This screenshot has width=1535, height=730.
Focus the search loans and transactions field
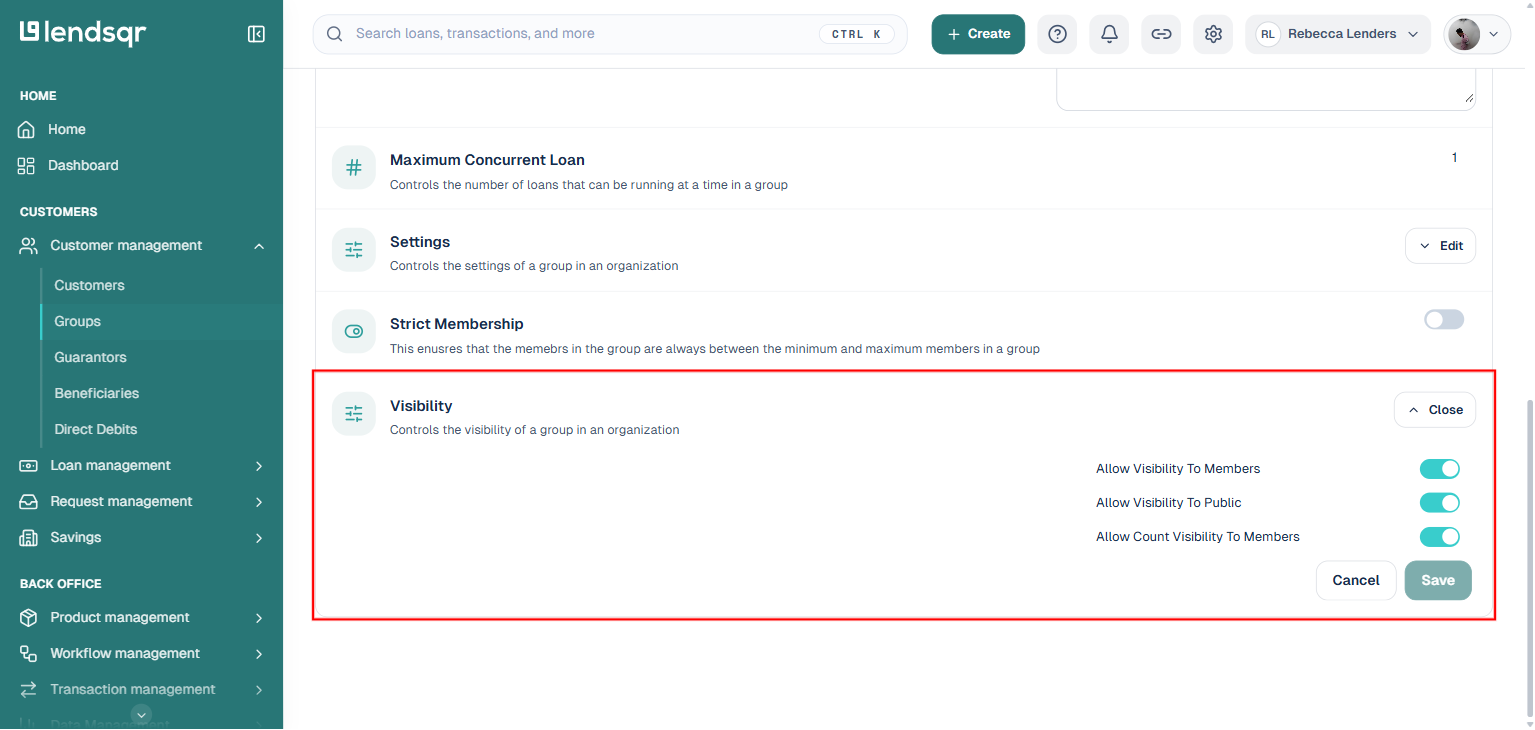pyautogui.click(x=610, y=34)
